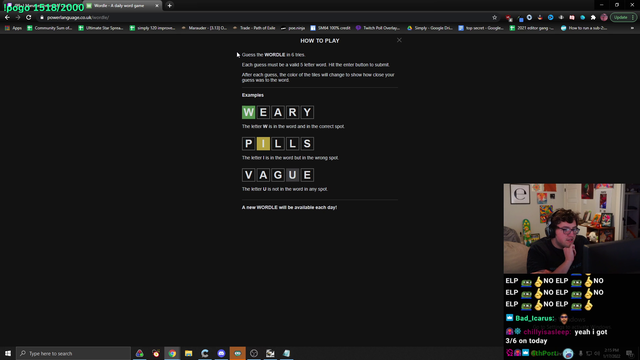Click the blue circle extension icon before puzzle piece
Viewport: 640px width, 360px height.
582,18
